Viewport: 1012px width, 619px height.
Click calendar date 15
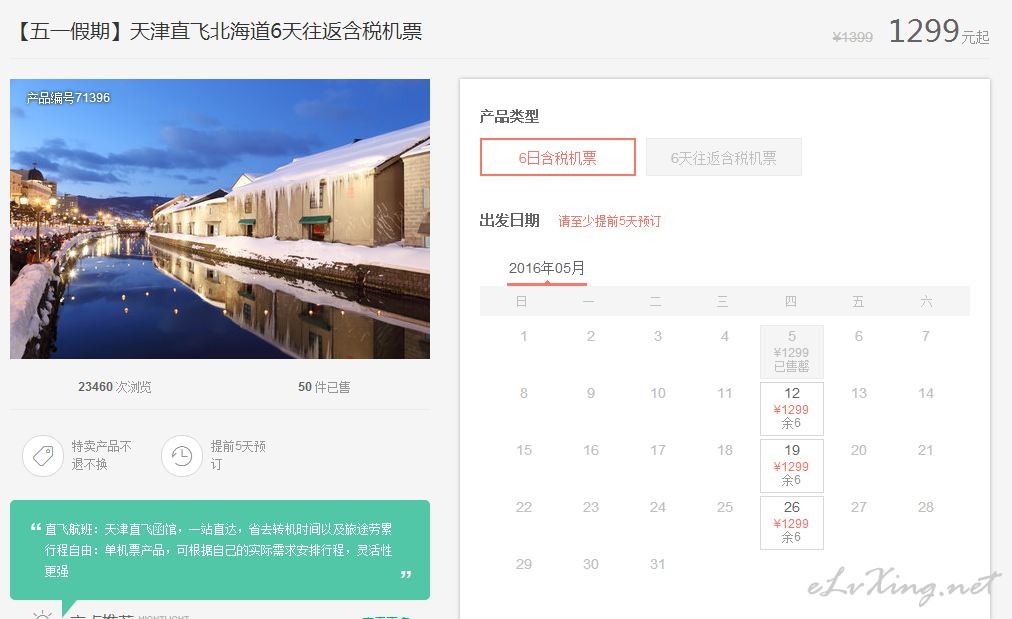tap(523, 450)
